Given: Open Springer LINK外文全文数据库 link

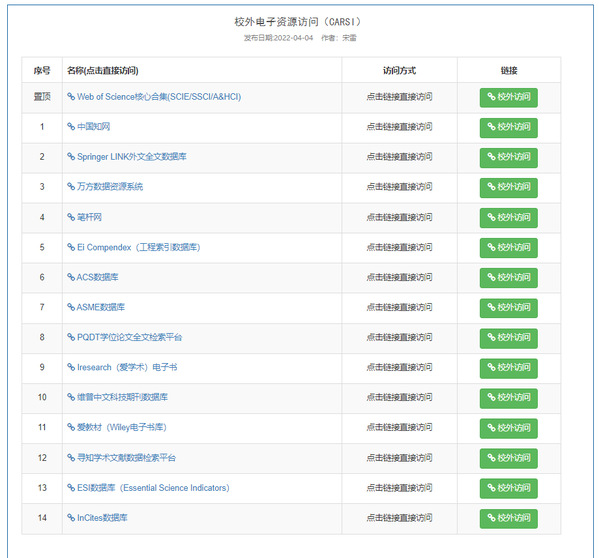Looking at the screenshot, I should coord(127,157).
